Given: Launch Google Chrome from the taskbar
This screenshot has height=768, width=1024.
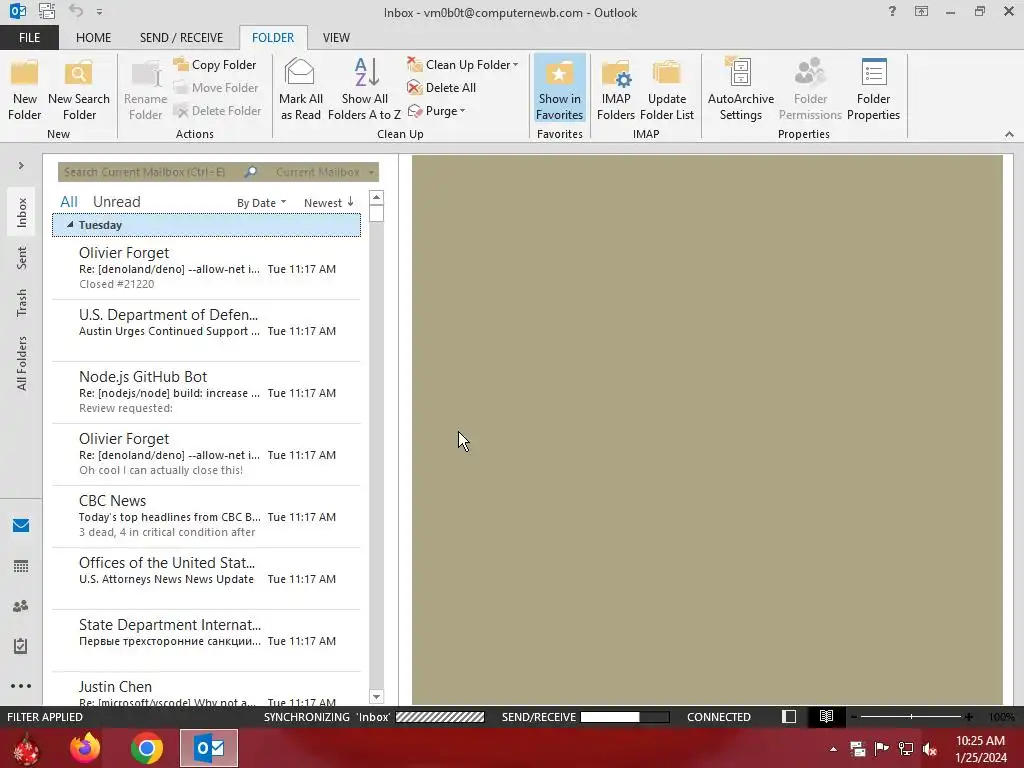Looking at the screenshot, I should click(x=147, y=748).
